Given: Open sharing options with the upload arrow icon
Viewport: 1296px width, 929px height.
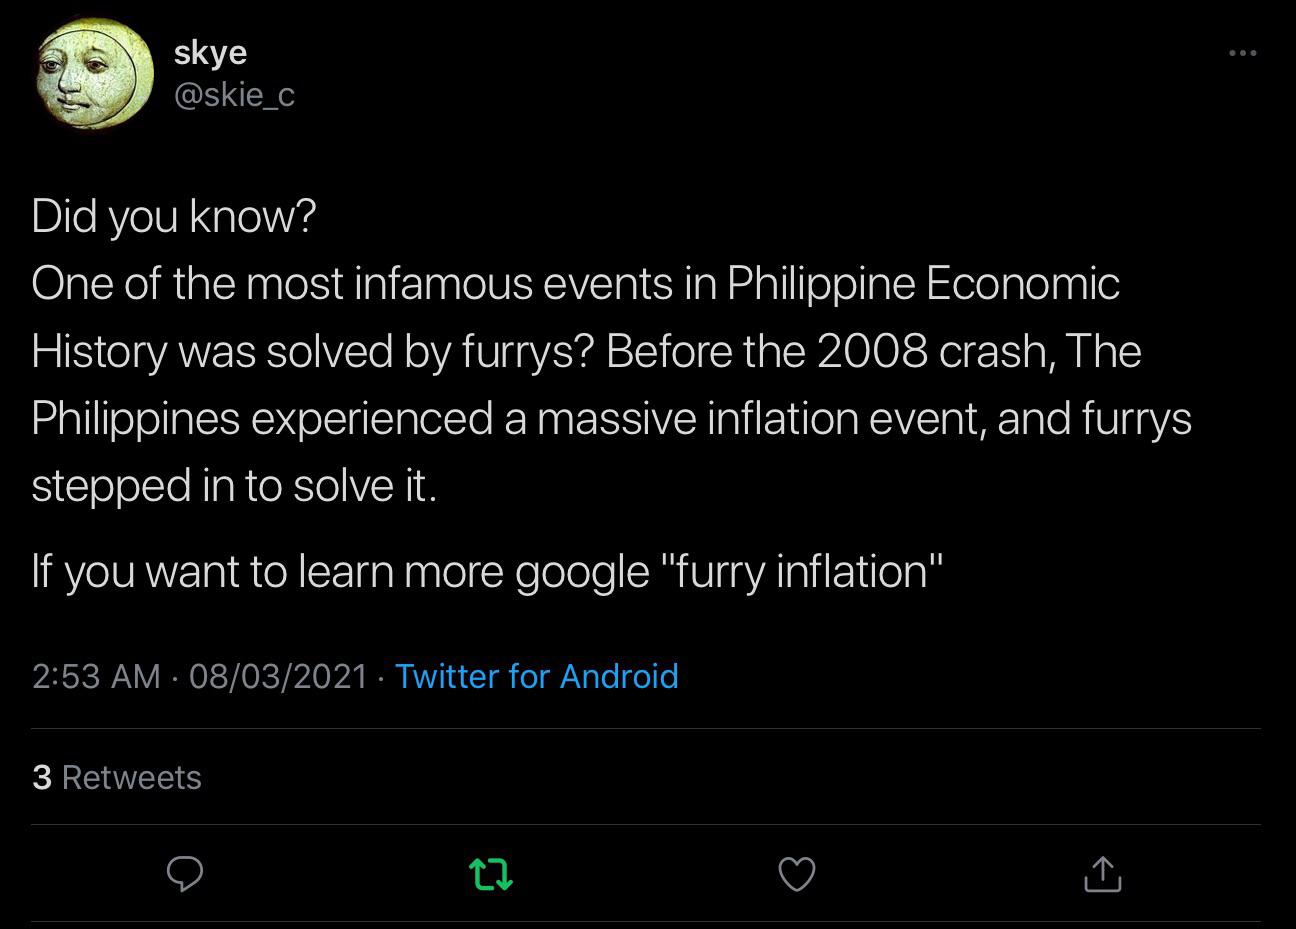Looking at the screenshot, I should click(x=1103, y=874).
